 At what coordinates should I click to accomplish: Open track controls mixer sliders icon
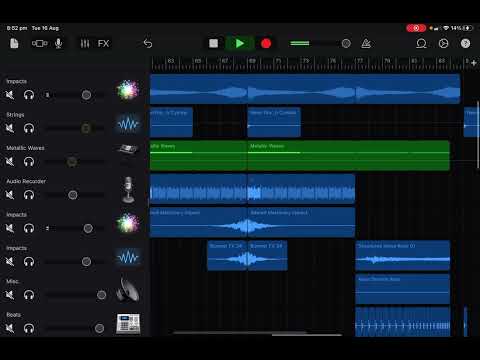coord(85,43)
